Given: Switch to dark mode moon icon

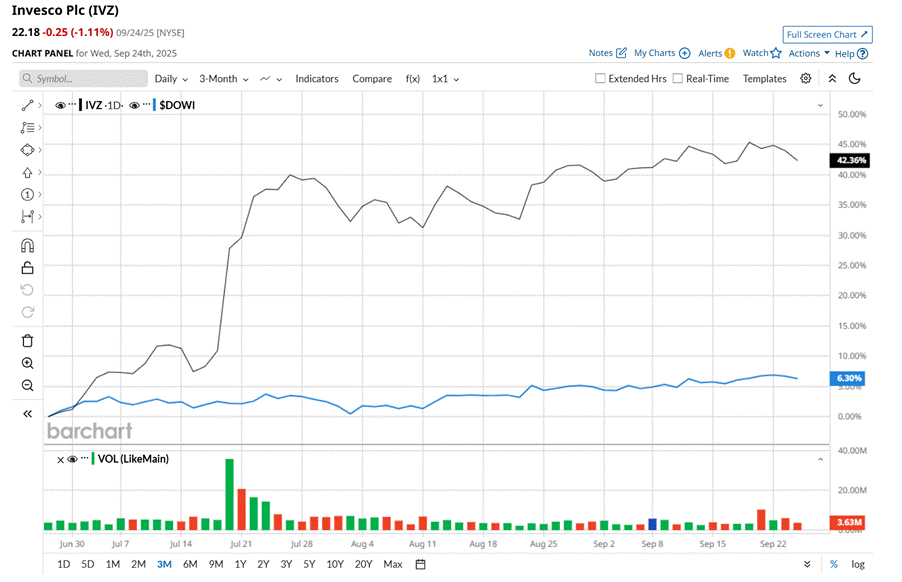Looking at the screenshot, I should pyautogui.click(x=855, y=79).
